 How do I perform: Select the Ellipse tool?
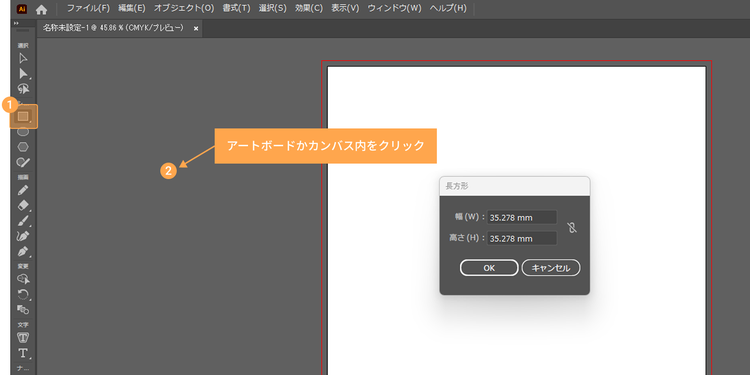point(23,132)
